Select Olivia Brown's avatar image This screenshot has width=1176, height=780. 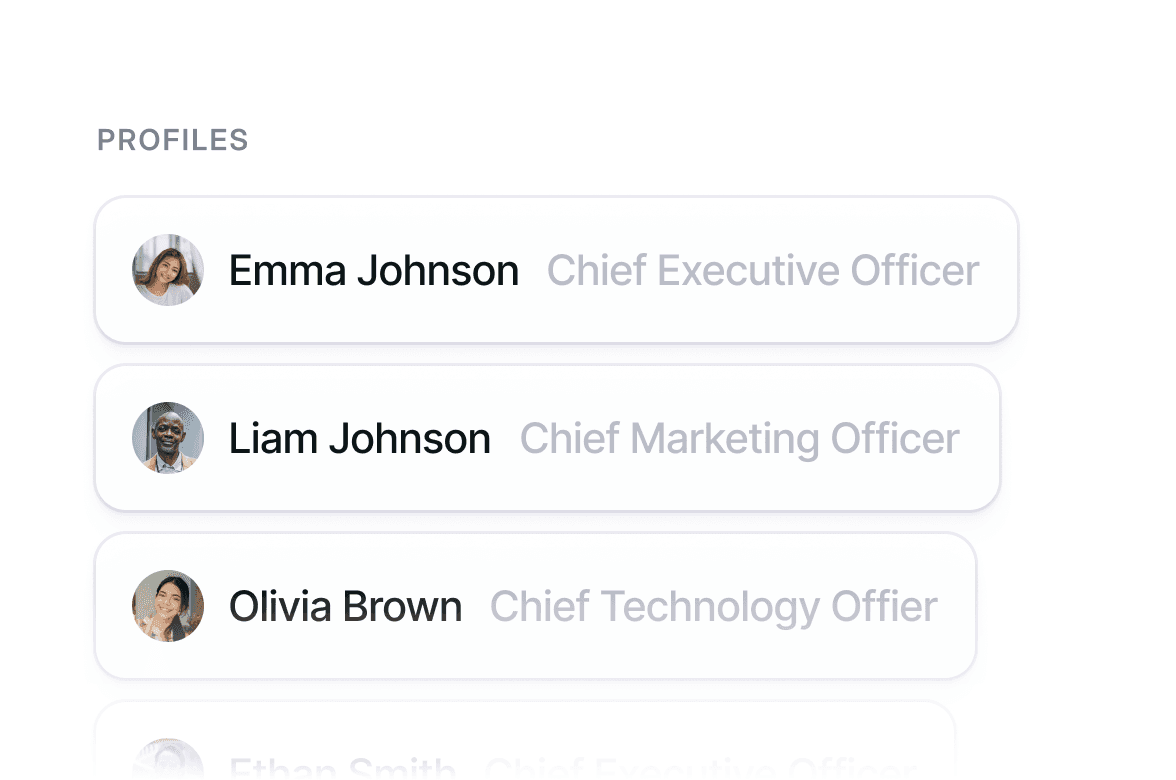point(168,606)
